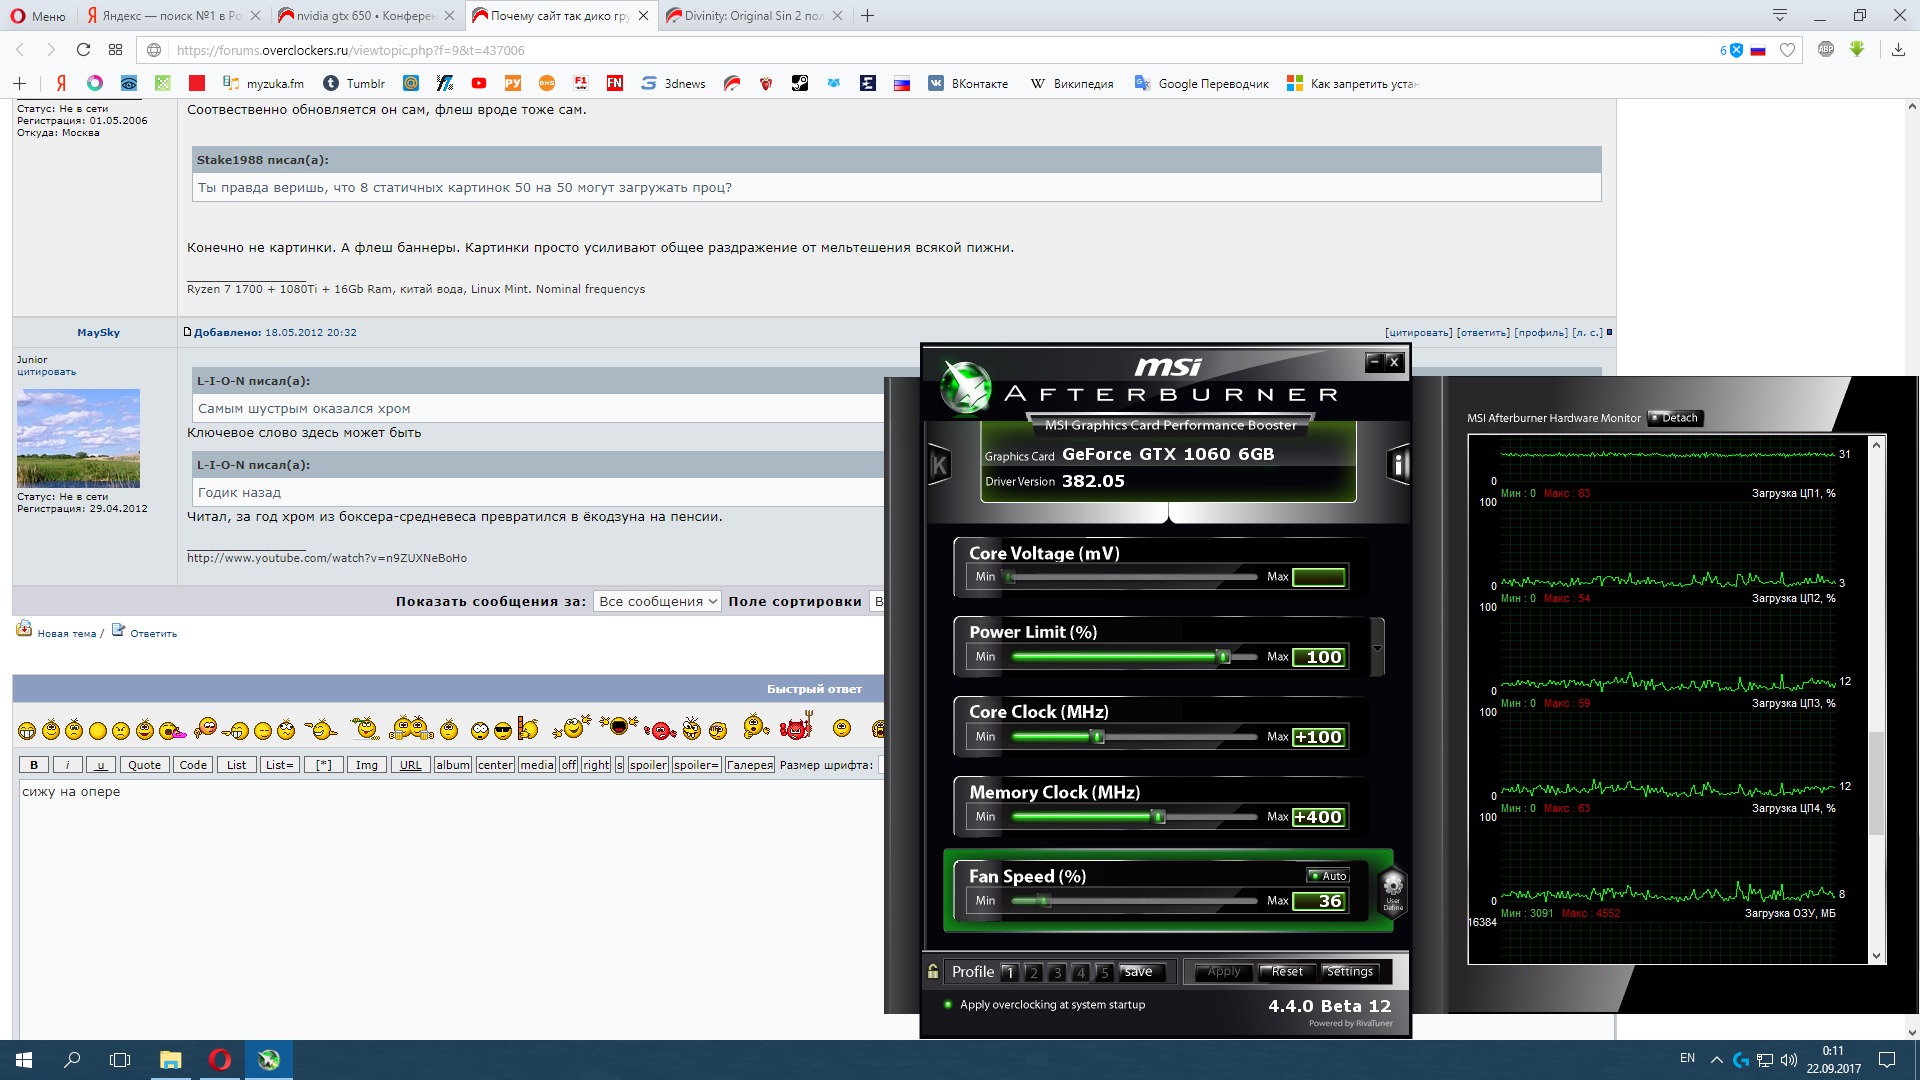The image size is (1920, 1080).
Task: Toggle Apply overclocking at system startup
Action: [948, 1005]
